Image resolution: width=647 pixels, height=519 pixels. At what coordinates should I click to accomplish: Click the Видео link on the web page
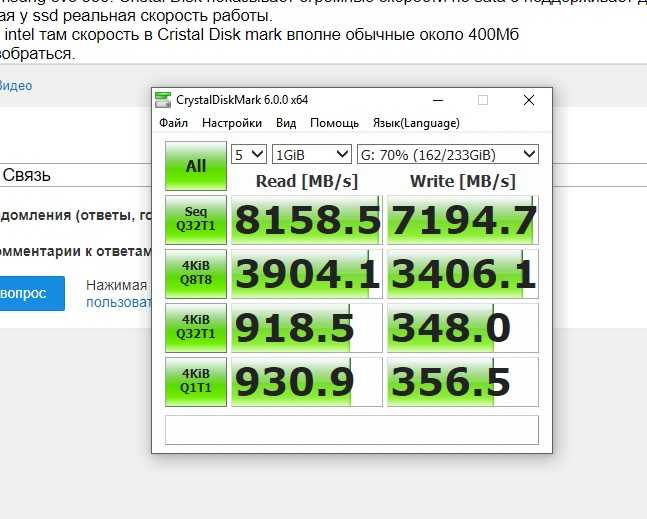click(16, 86)
